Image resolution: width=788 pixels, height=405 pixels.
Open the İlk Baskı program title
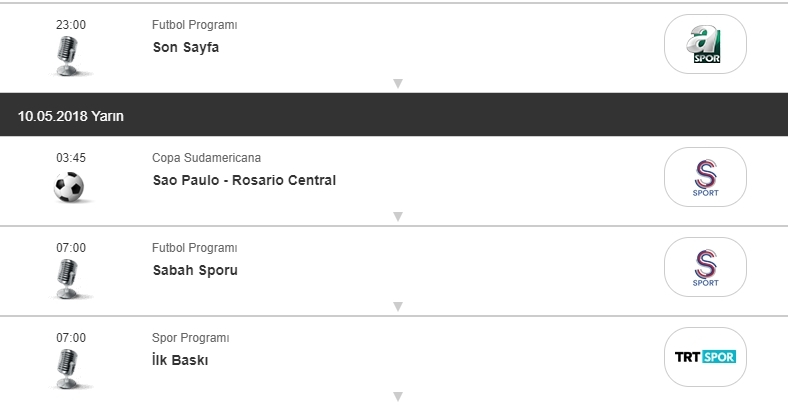click(x=180, y=360)
